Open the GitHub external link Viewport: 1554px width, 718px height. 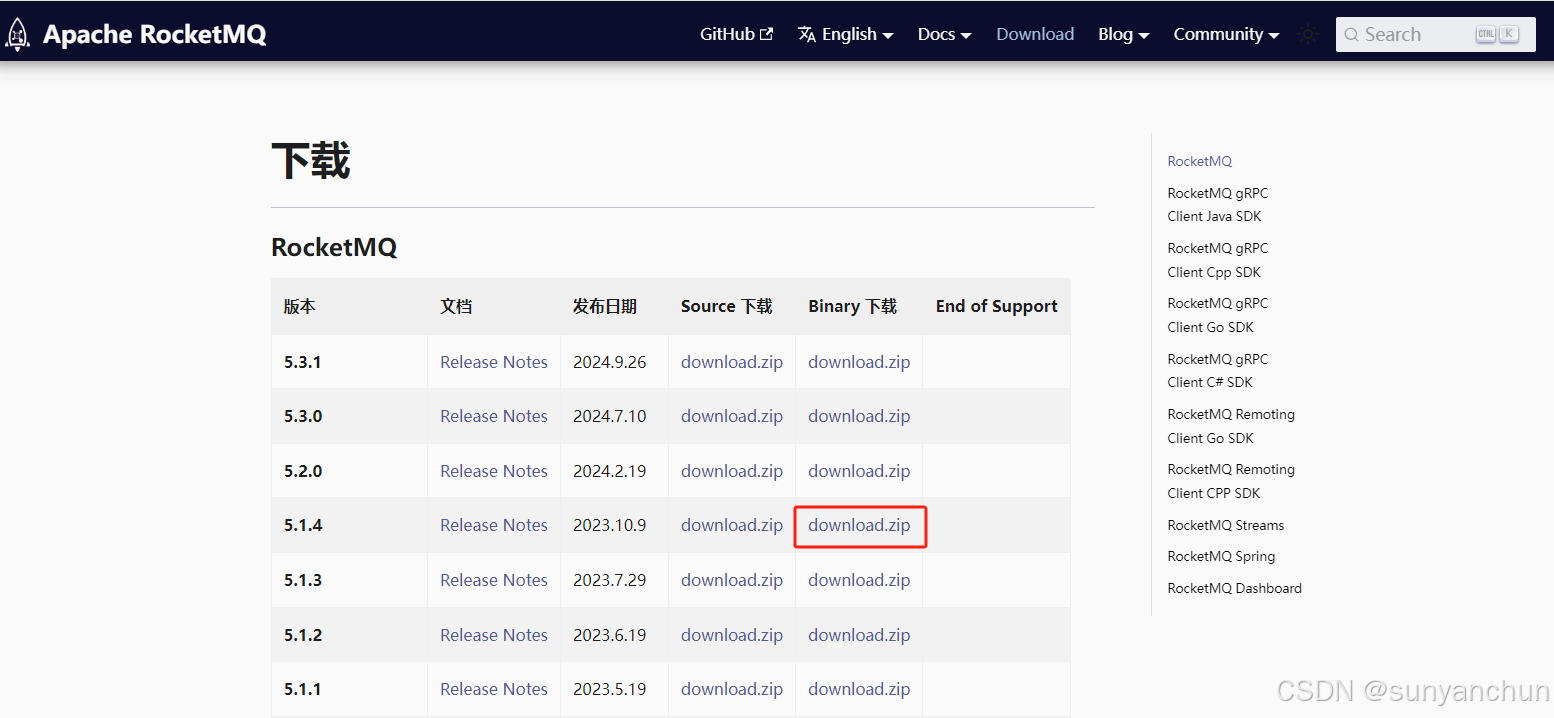736,34
